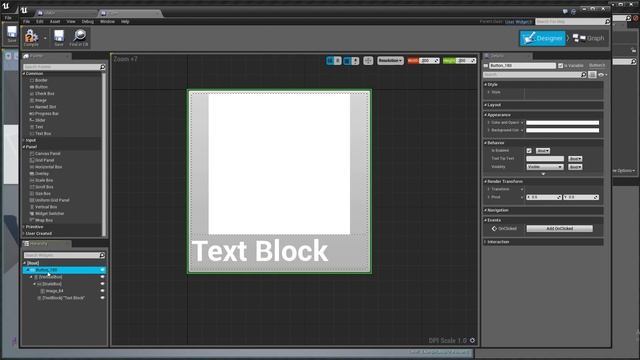Select Grid Panel widget in Palette

pyautogui.click(x=42, y=160)
